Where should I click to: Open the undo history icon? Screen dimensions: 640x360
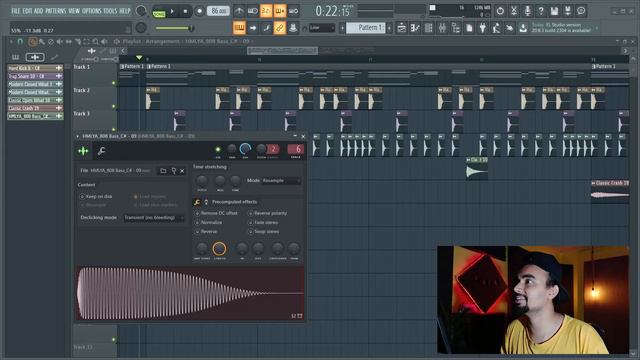[500, 11]
